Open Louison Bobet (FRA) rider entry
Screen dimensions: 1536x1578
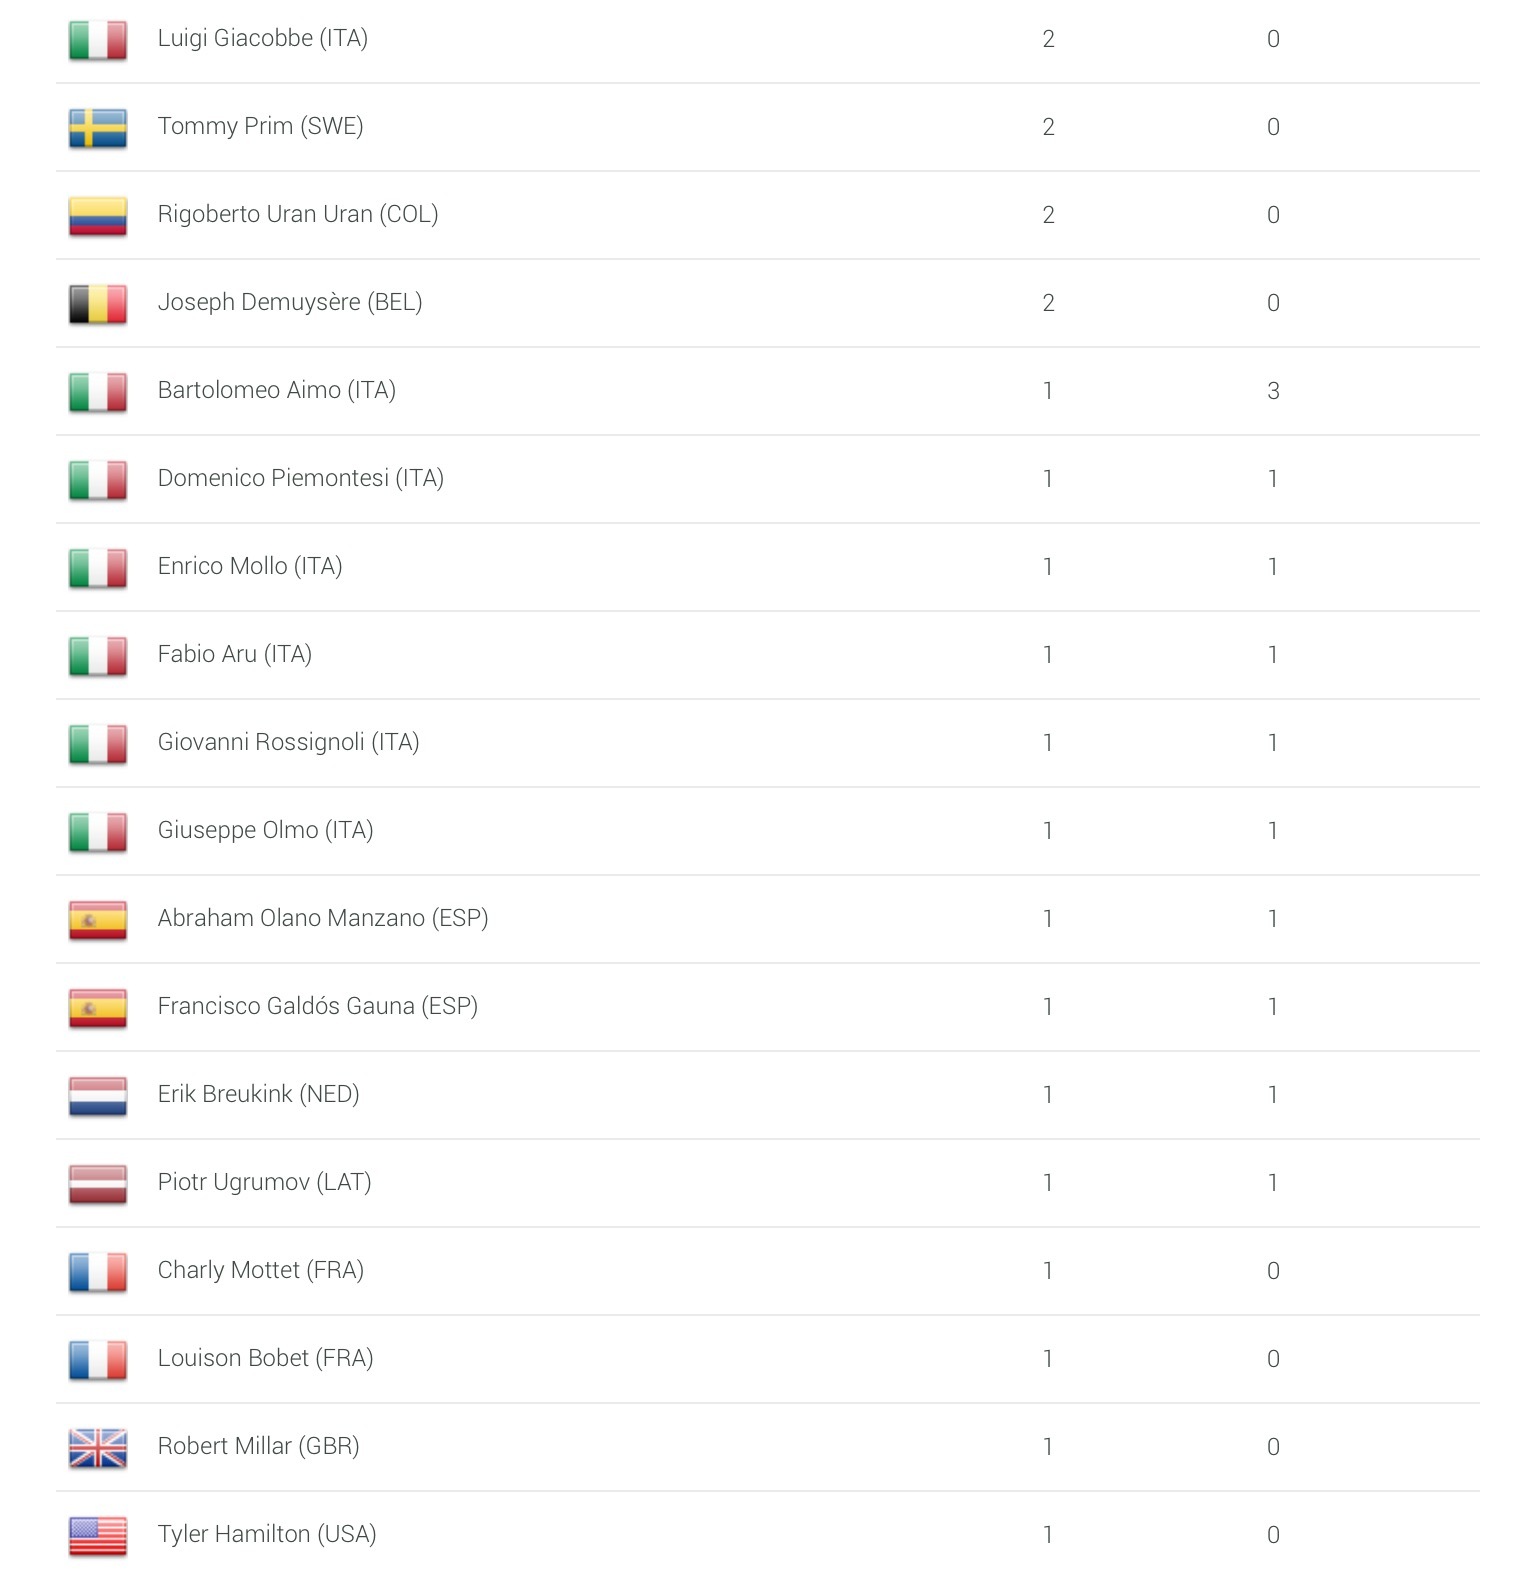(x=265, y=1358)
